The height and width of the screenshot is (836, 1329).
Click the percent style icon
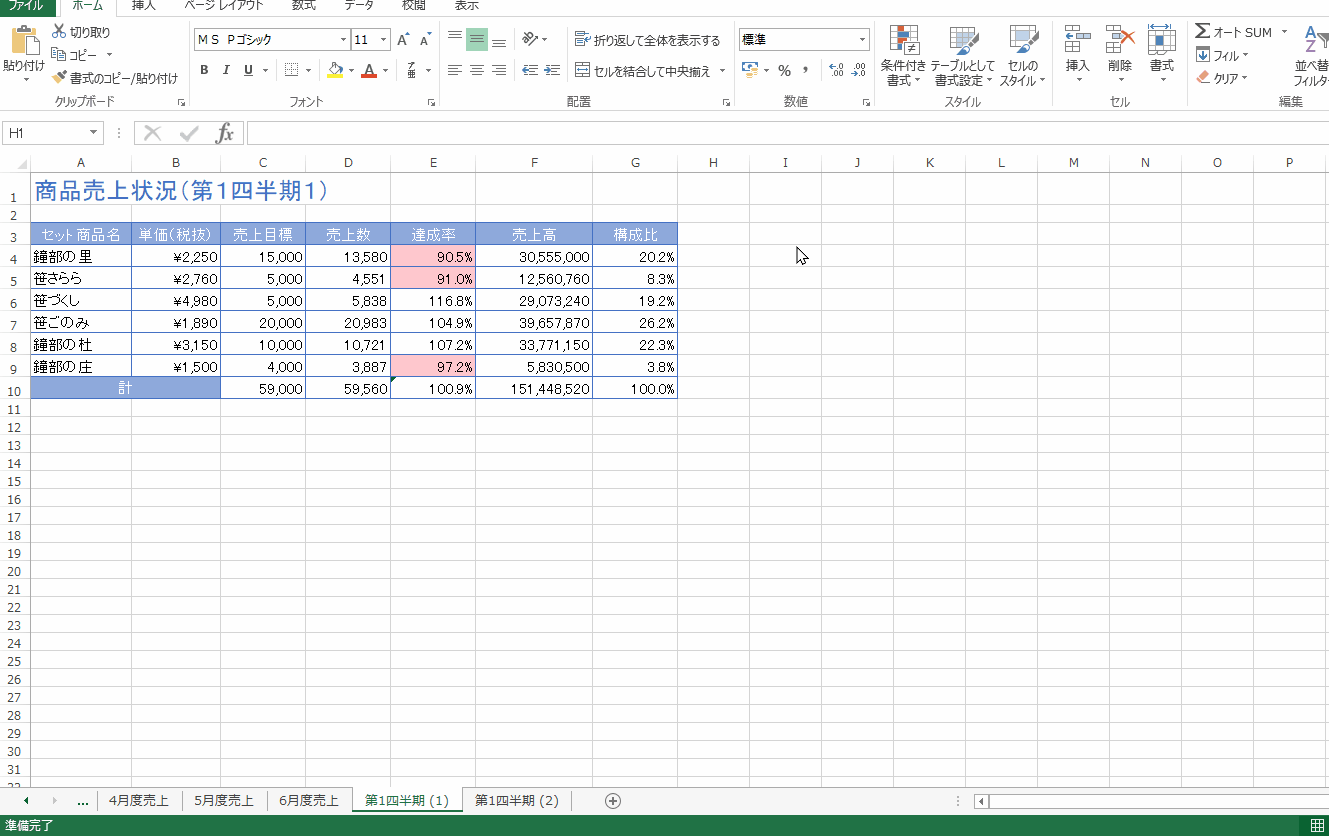(x=784, y=70)
